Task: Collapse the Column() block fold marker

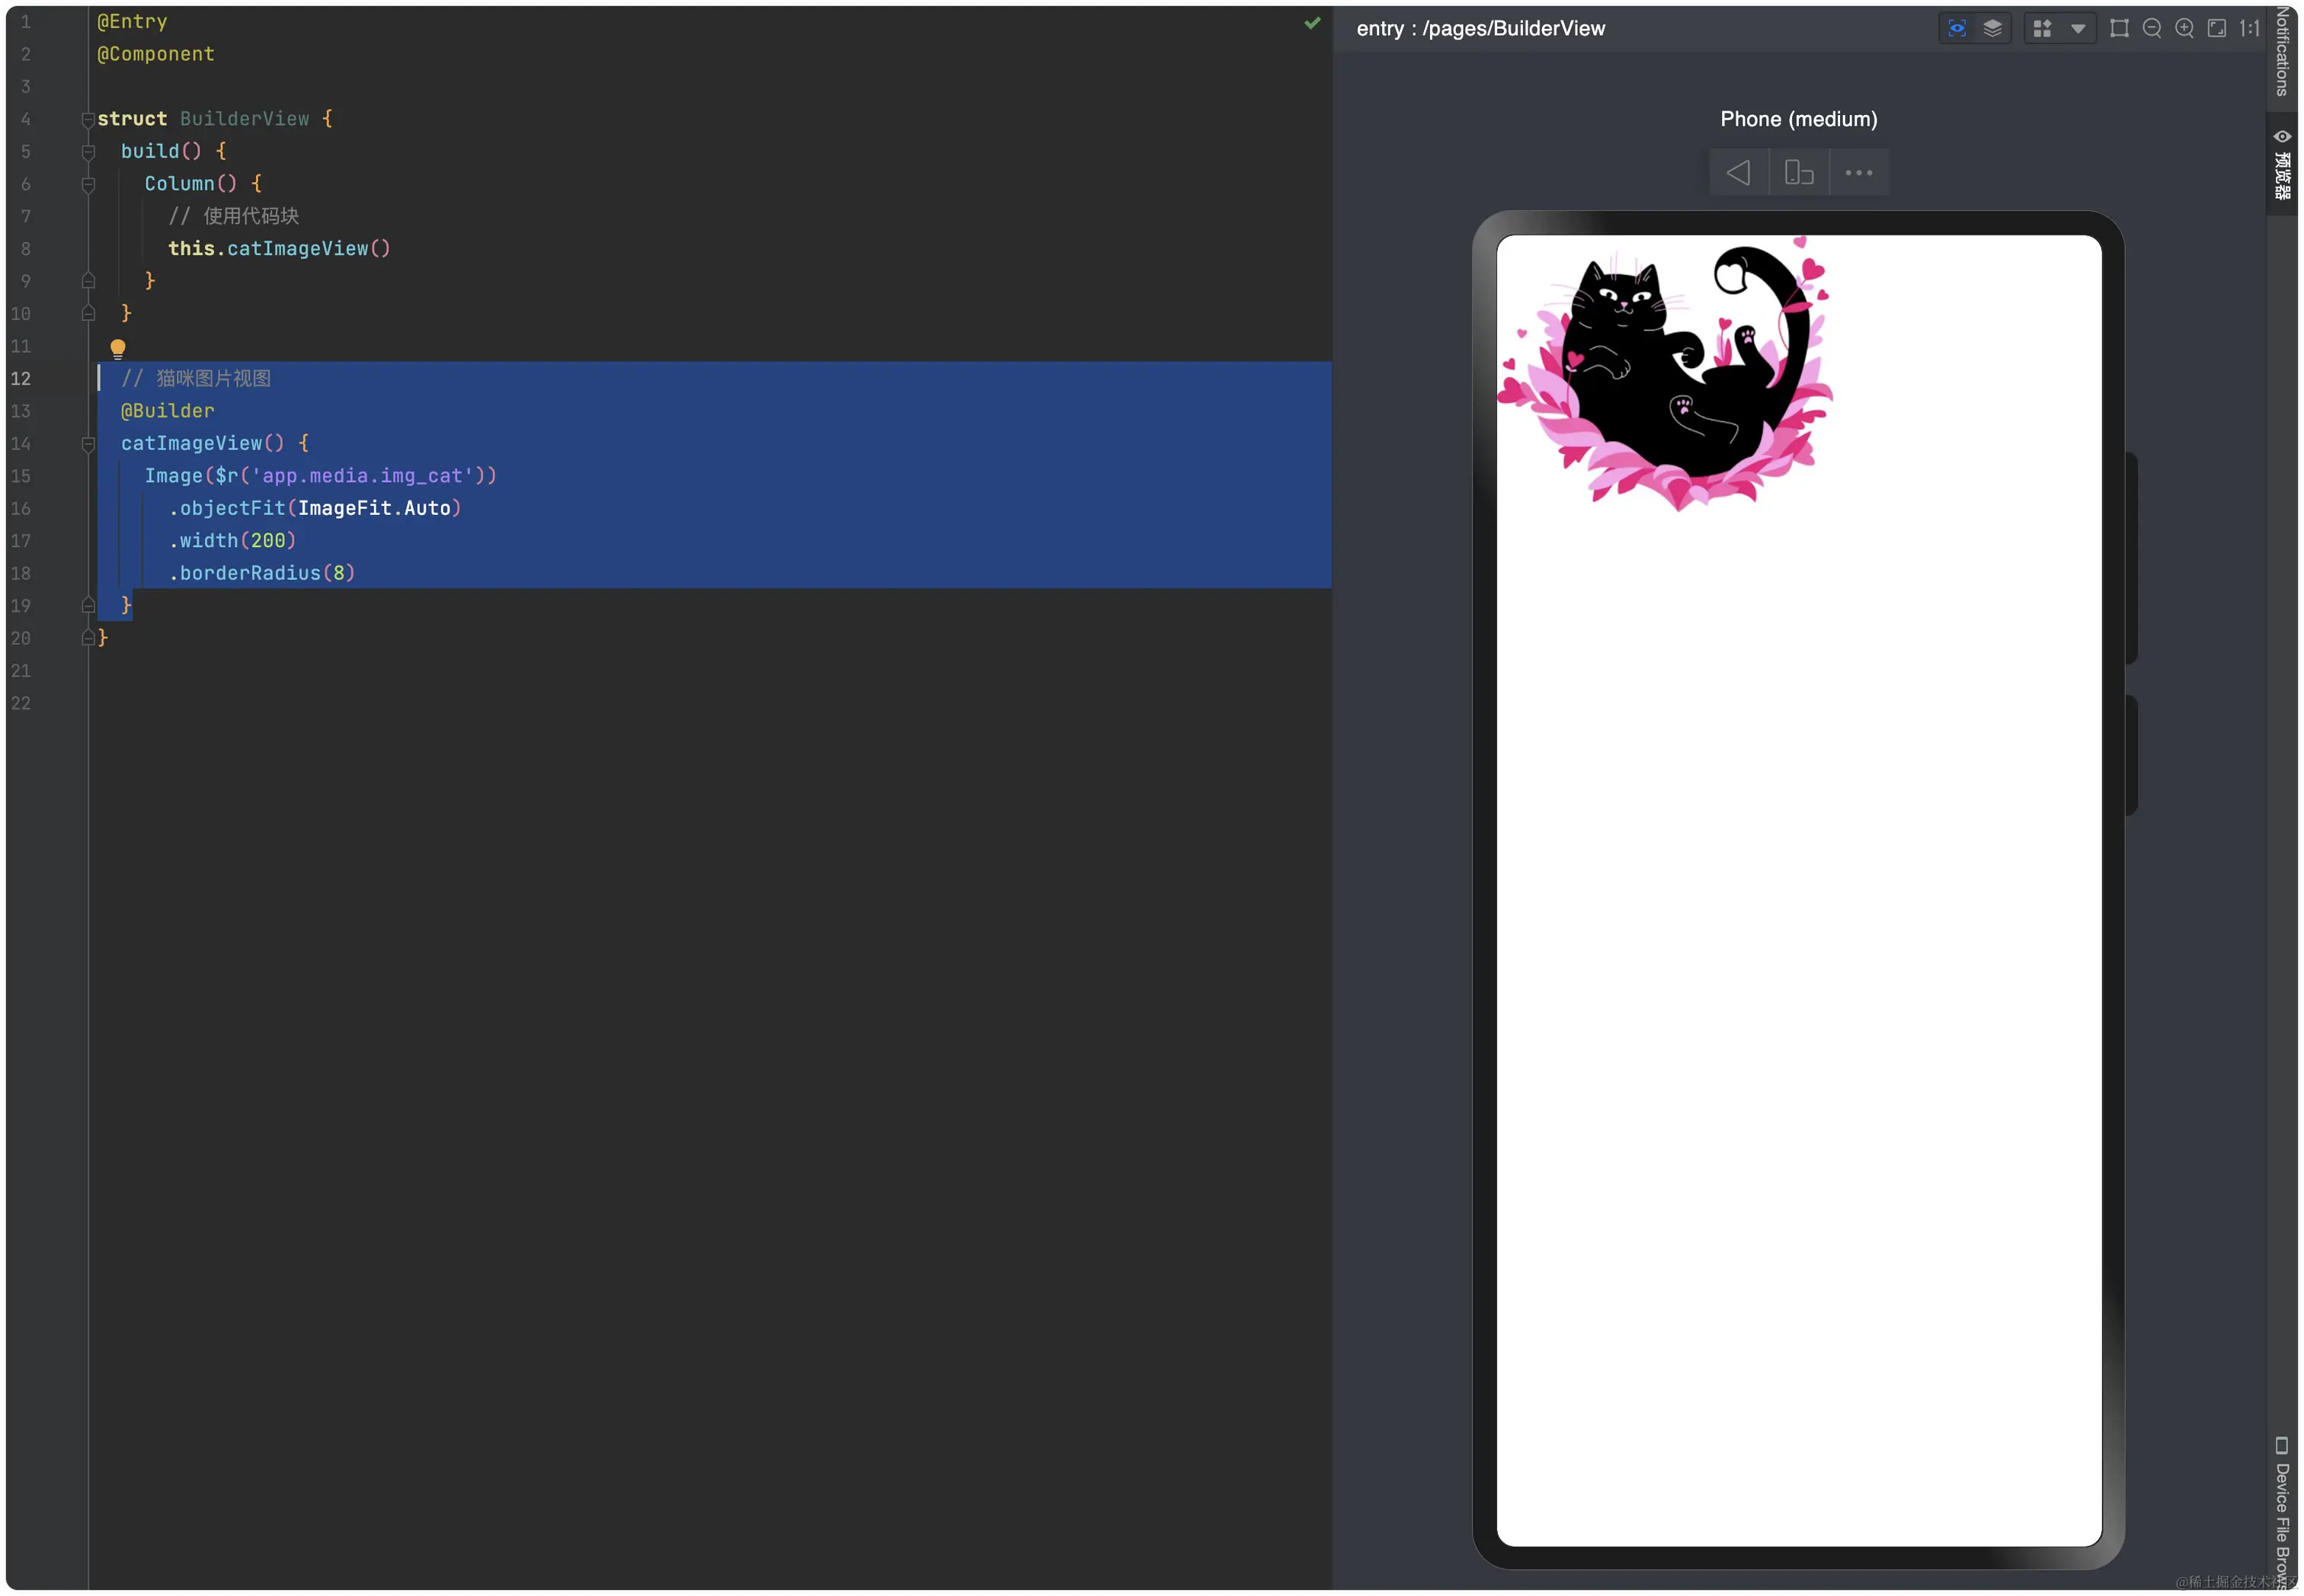Action: pyautogui.click(x=88, y=184)
